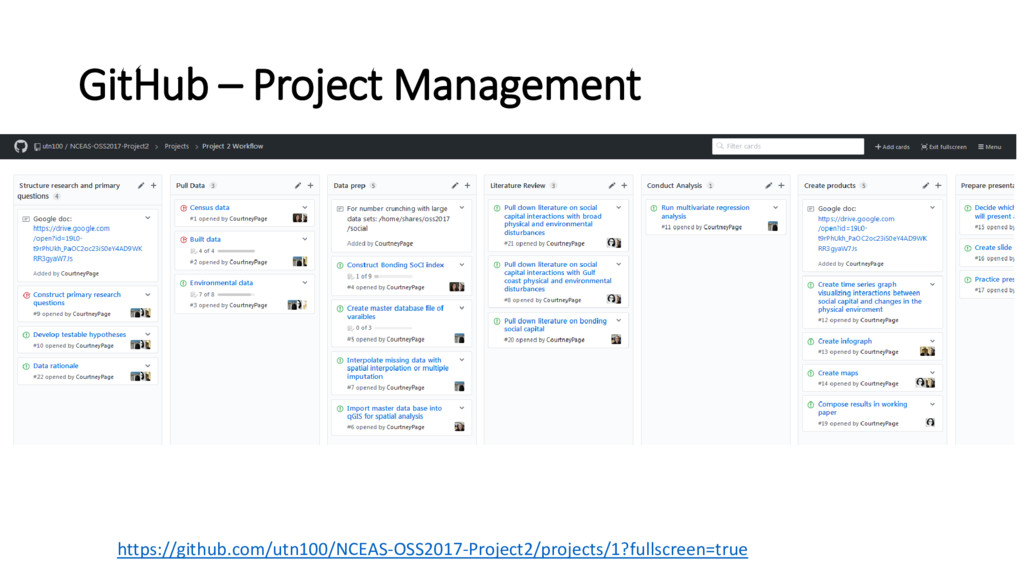
Task: Go to Projects breadcrumb
Action: [x=176, y=146]
